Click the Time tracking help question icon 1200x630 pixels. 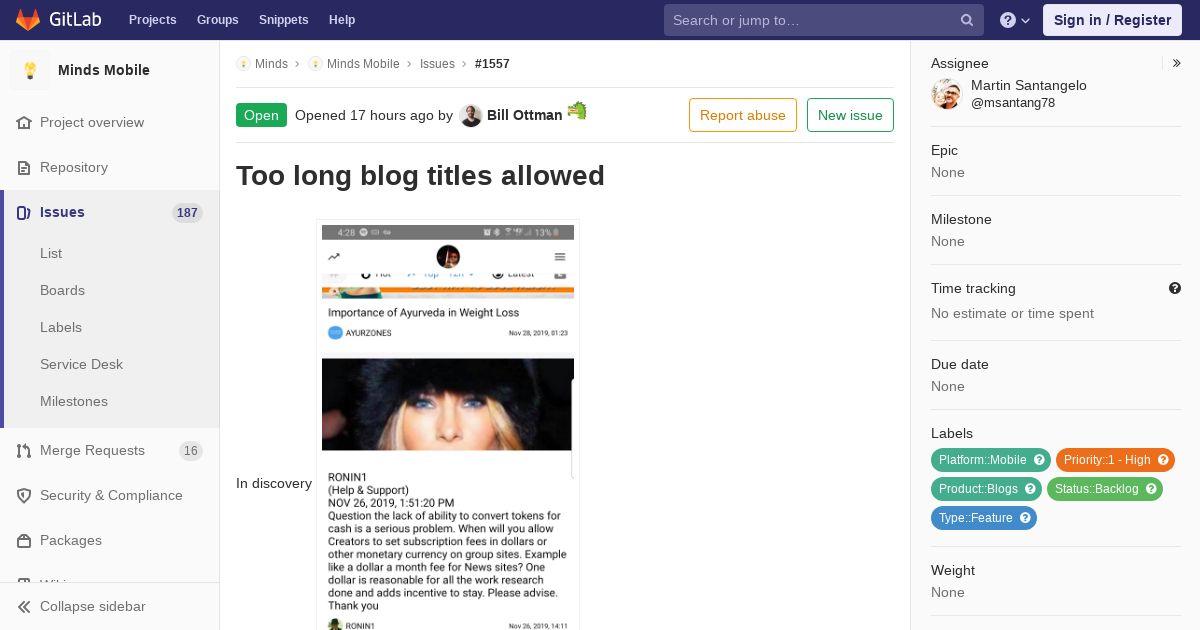[1175, 288]
